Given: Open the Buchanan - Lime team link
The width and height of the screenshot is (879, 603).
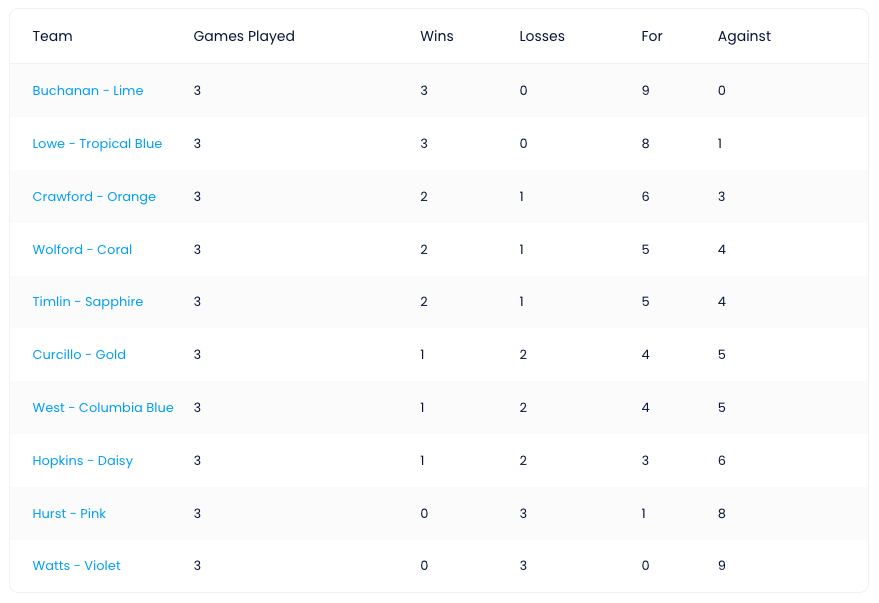Looking at the screenshot, I should 87,90.
